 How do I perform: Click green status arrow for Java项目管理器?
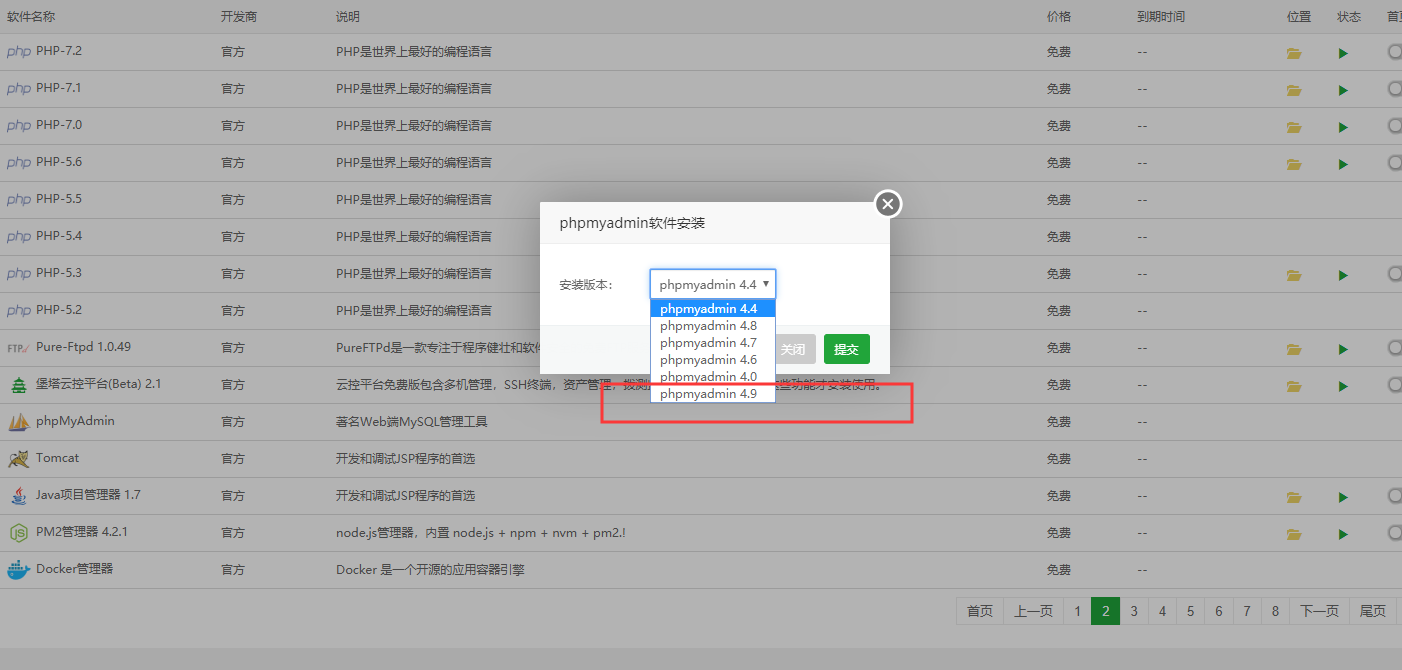(1343, 497)
